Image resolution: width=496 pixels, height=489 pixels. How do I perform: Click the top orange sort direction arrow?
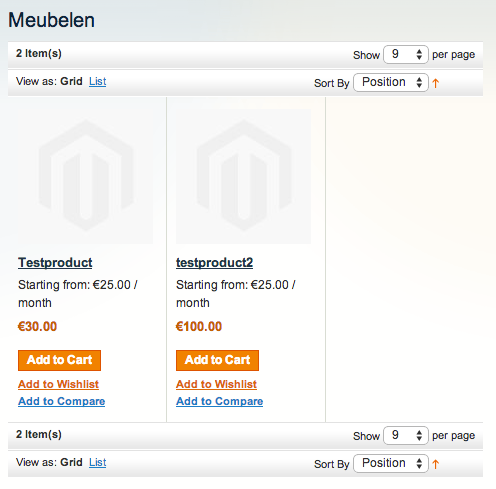(436, 83)
